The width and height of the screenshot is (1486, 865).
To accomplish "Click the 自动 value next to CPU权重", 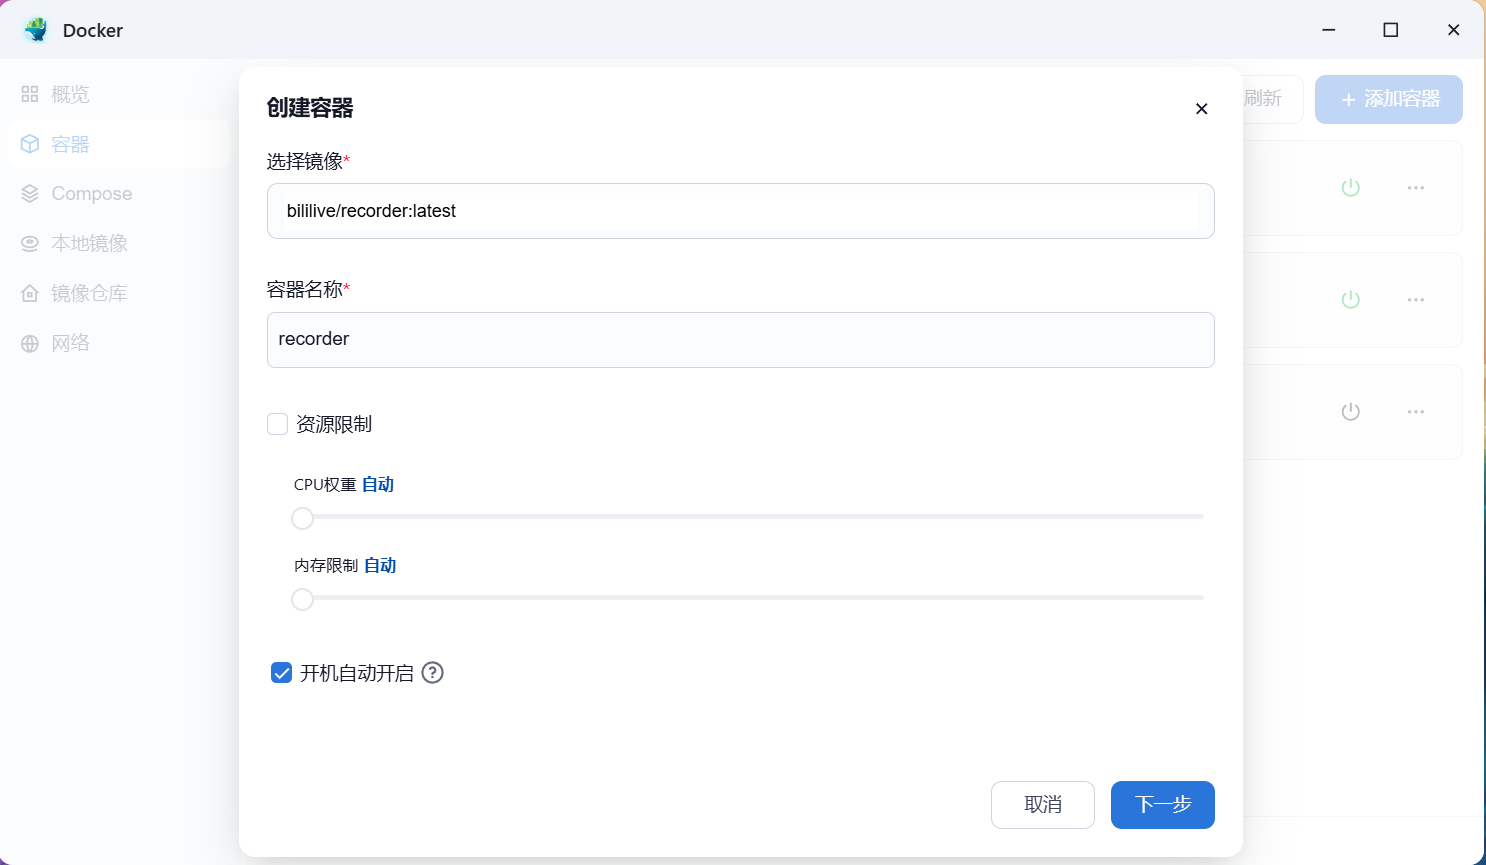I will click(x=378, y=484).
